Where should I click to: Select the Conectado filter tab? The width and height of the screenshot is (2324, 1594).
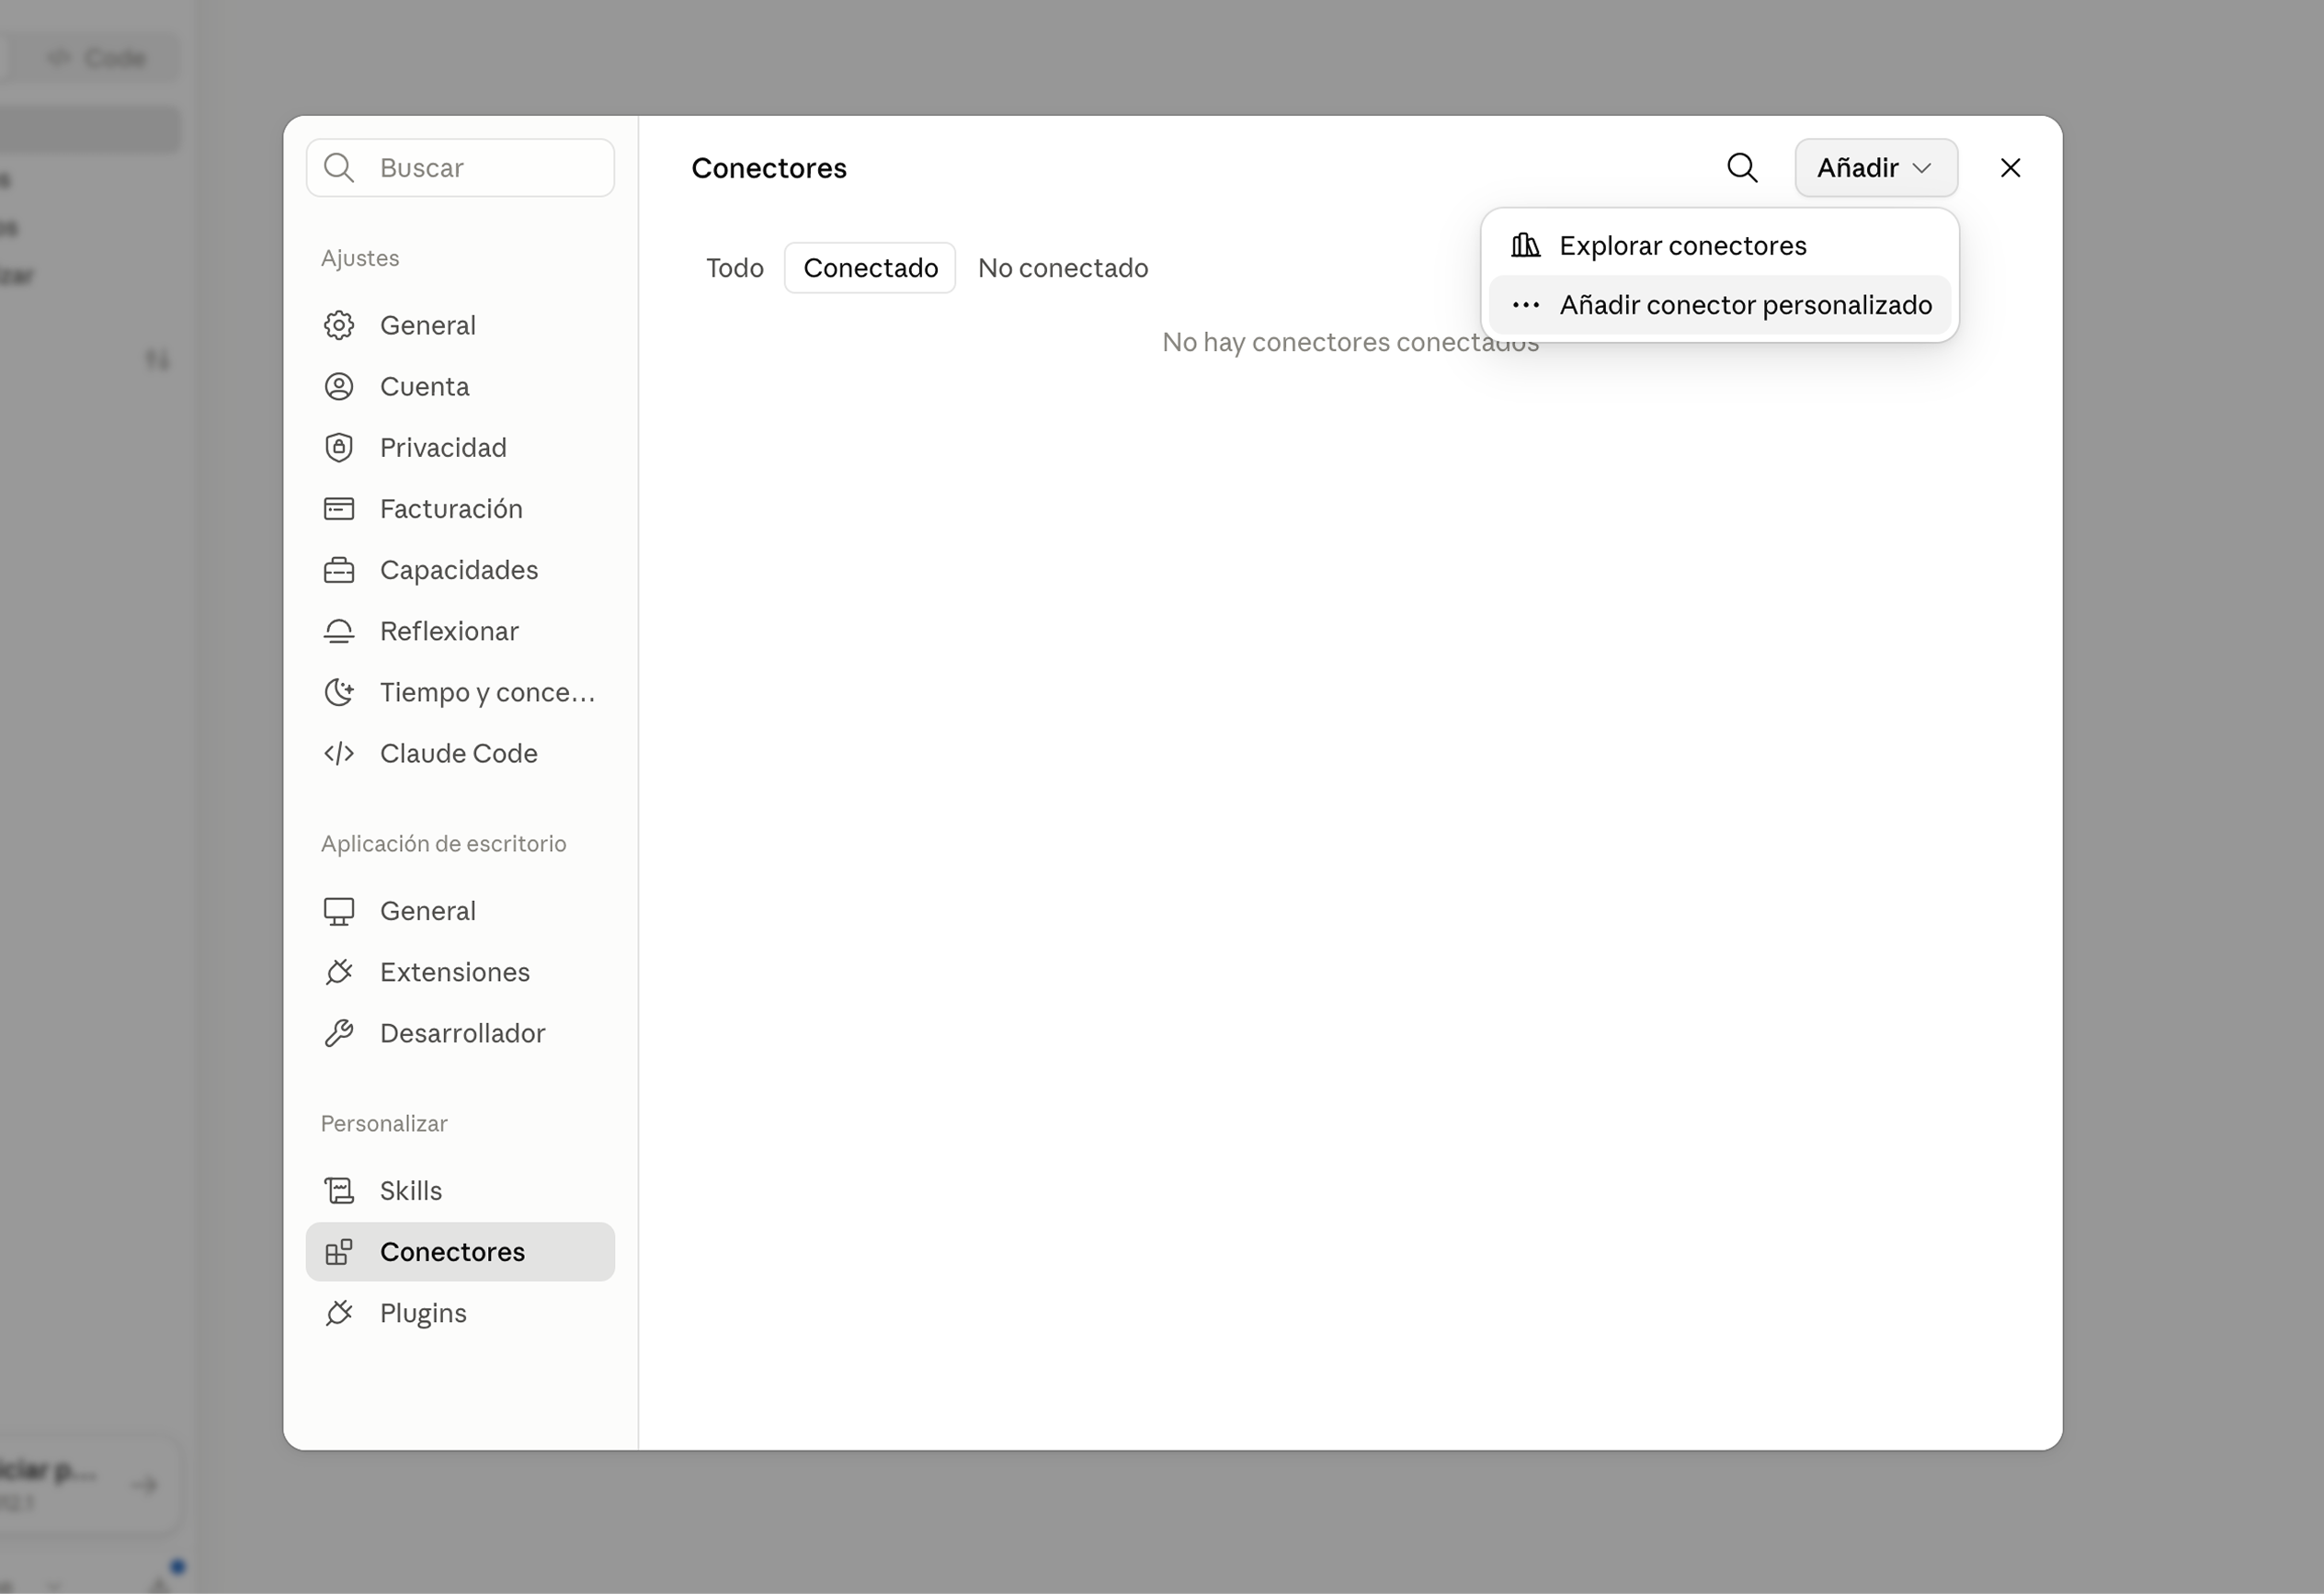click(x=870, y=268)
